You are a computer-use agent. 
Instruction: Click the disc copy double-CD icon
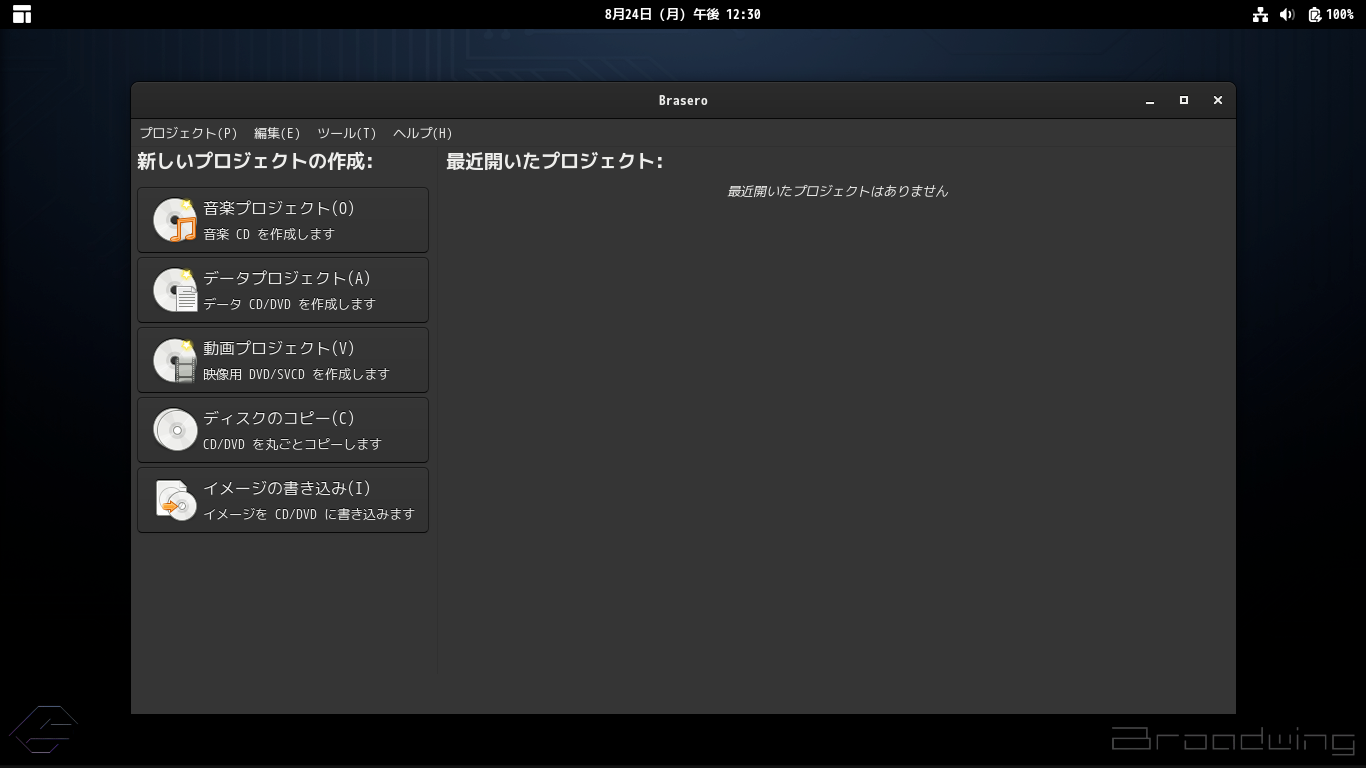pos(175,430)
